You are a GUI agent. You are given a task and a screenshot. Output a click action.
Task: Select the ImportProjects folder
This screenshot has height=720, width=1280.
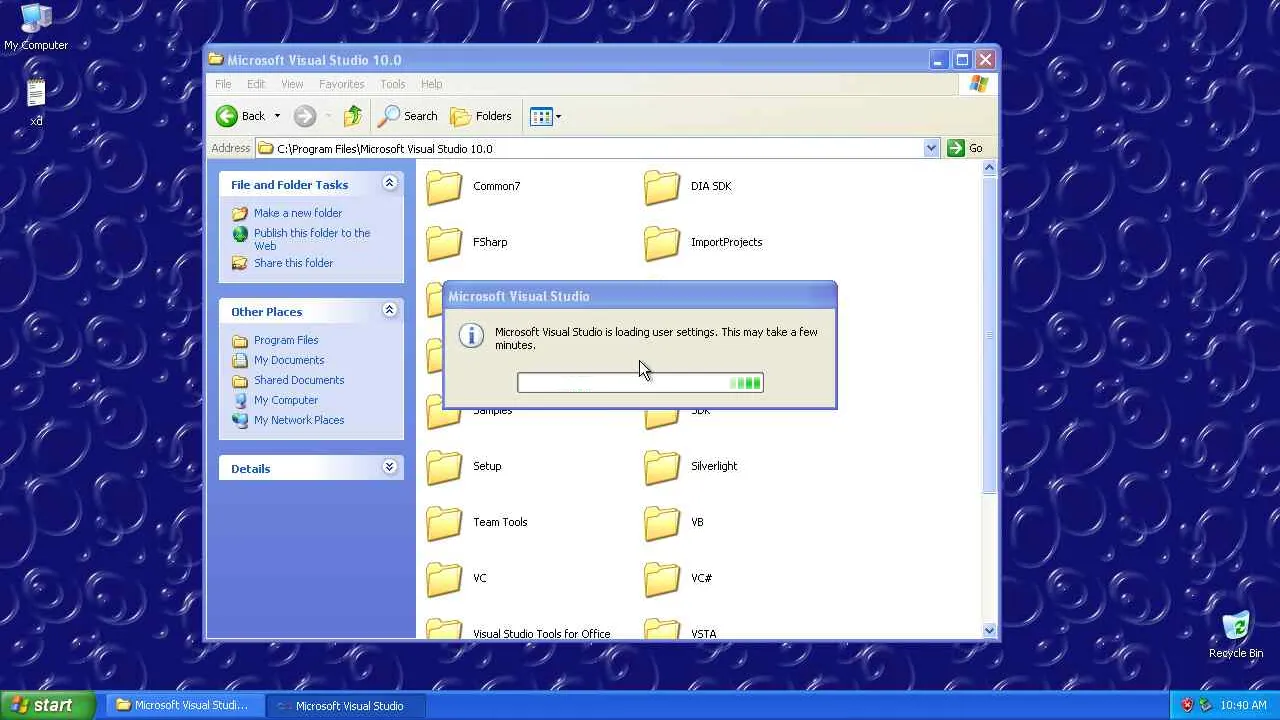703,243
